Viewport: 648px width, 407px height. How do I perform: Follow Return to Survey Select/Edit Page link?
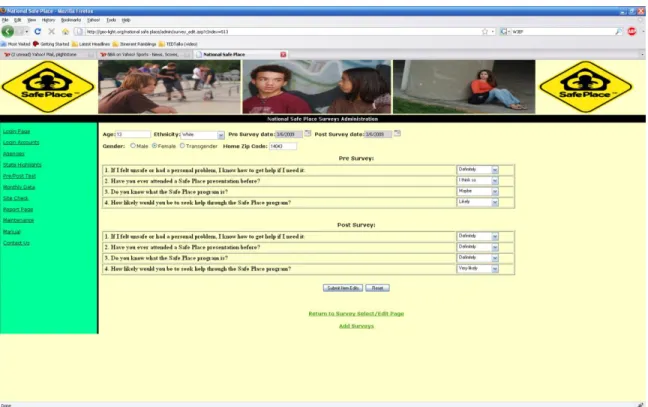(x=356, y=314)
